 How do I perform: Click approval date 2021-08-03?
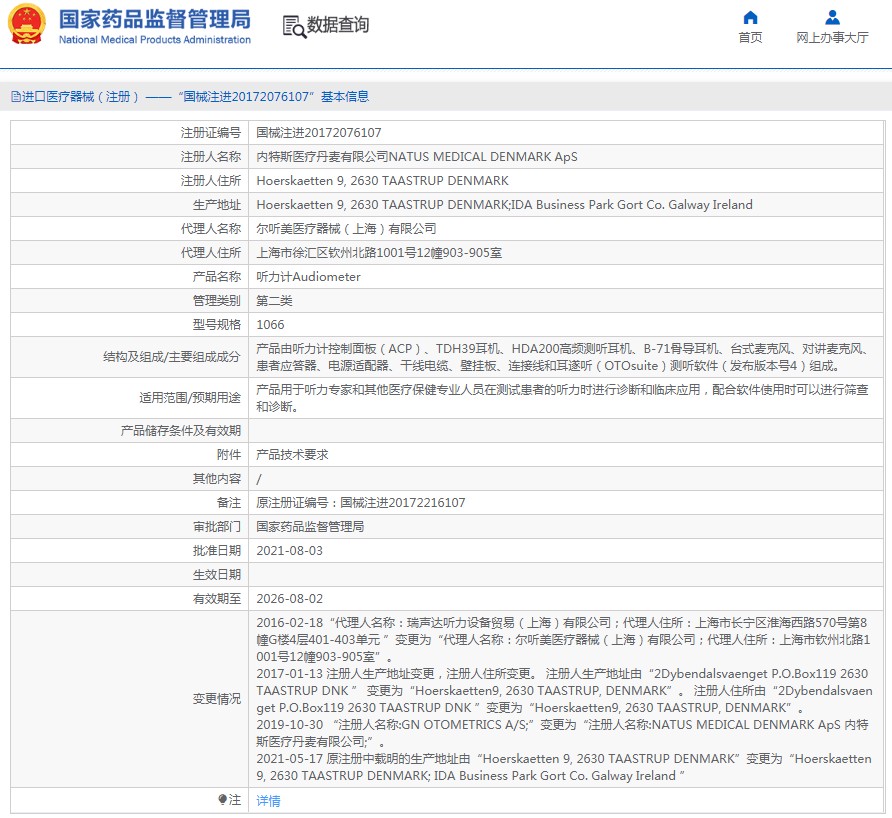pyautogui.click(x=290, y=551)
